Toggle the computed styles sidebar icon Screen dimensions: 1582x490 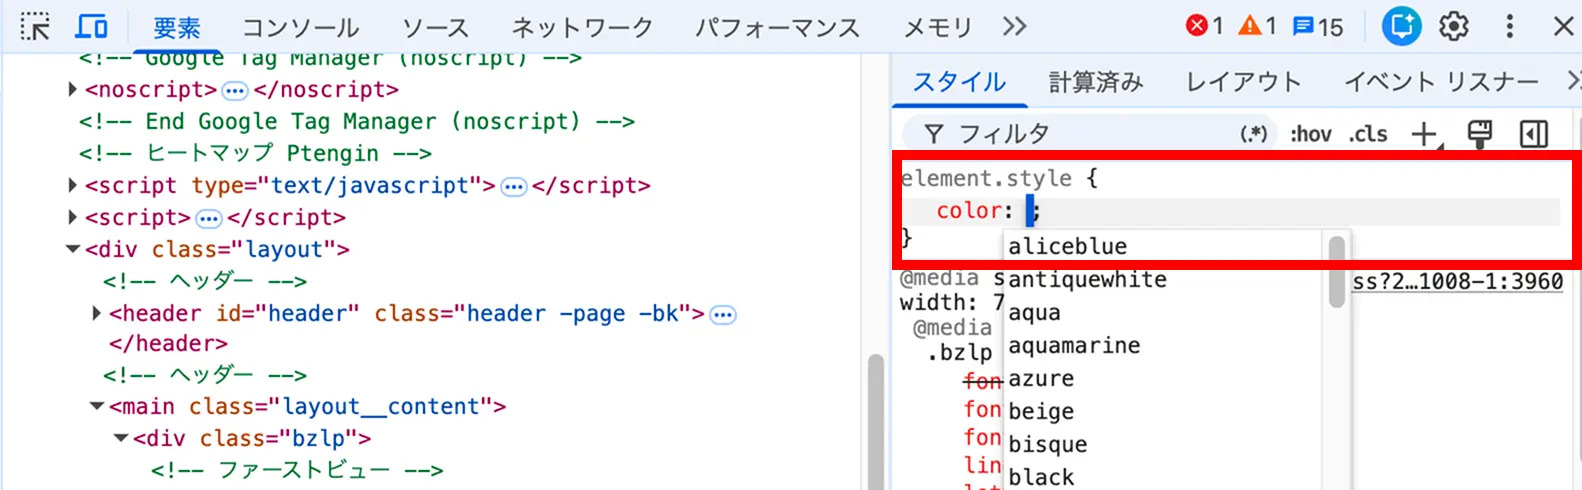[1534, 133]
